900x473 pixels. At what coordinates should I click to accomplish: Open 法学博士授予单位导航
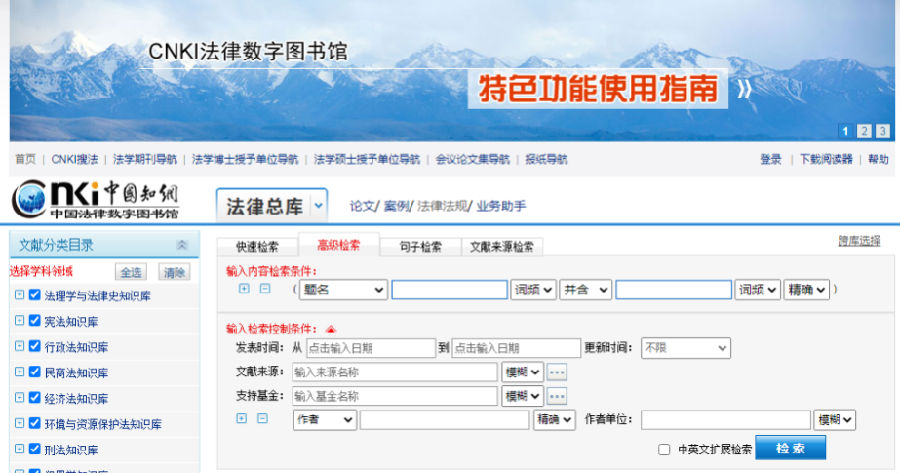(245, 159)
